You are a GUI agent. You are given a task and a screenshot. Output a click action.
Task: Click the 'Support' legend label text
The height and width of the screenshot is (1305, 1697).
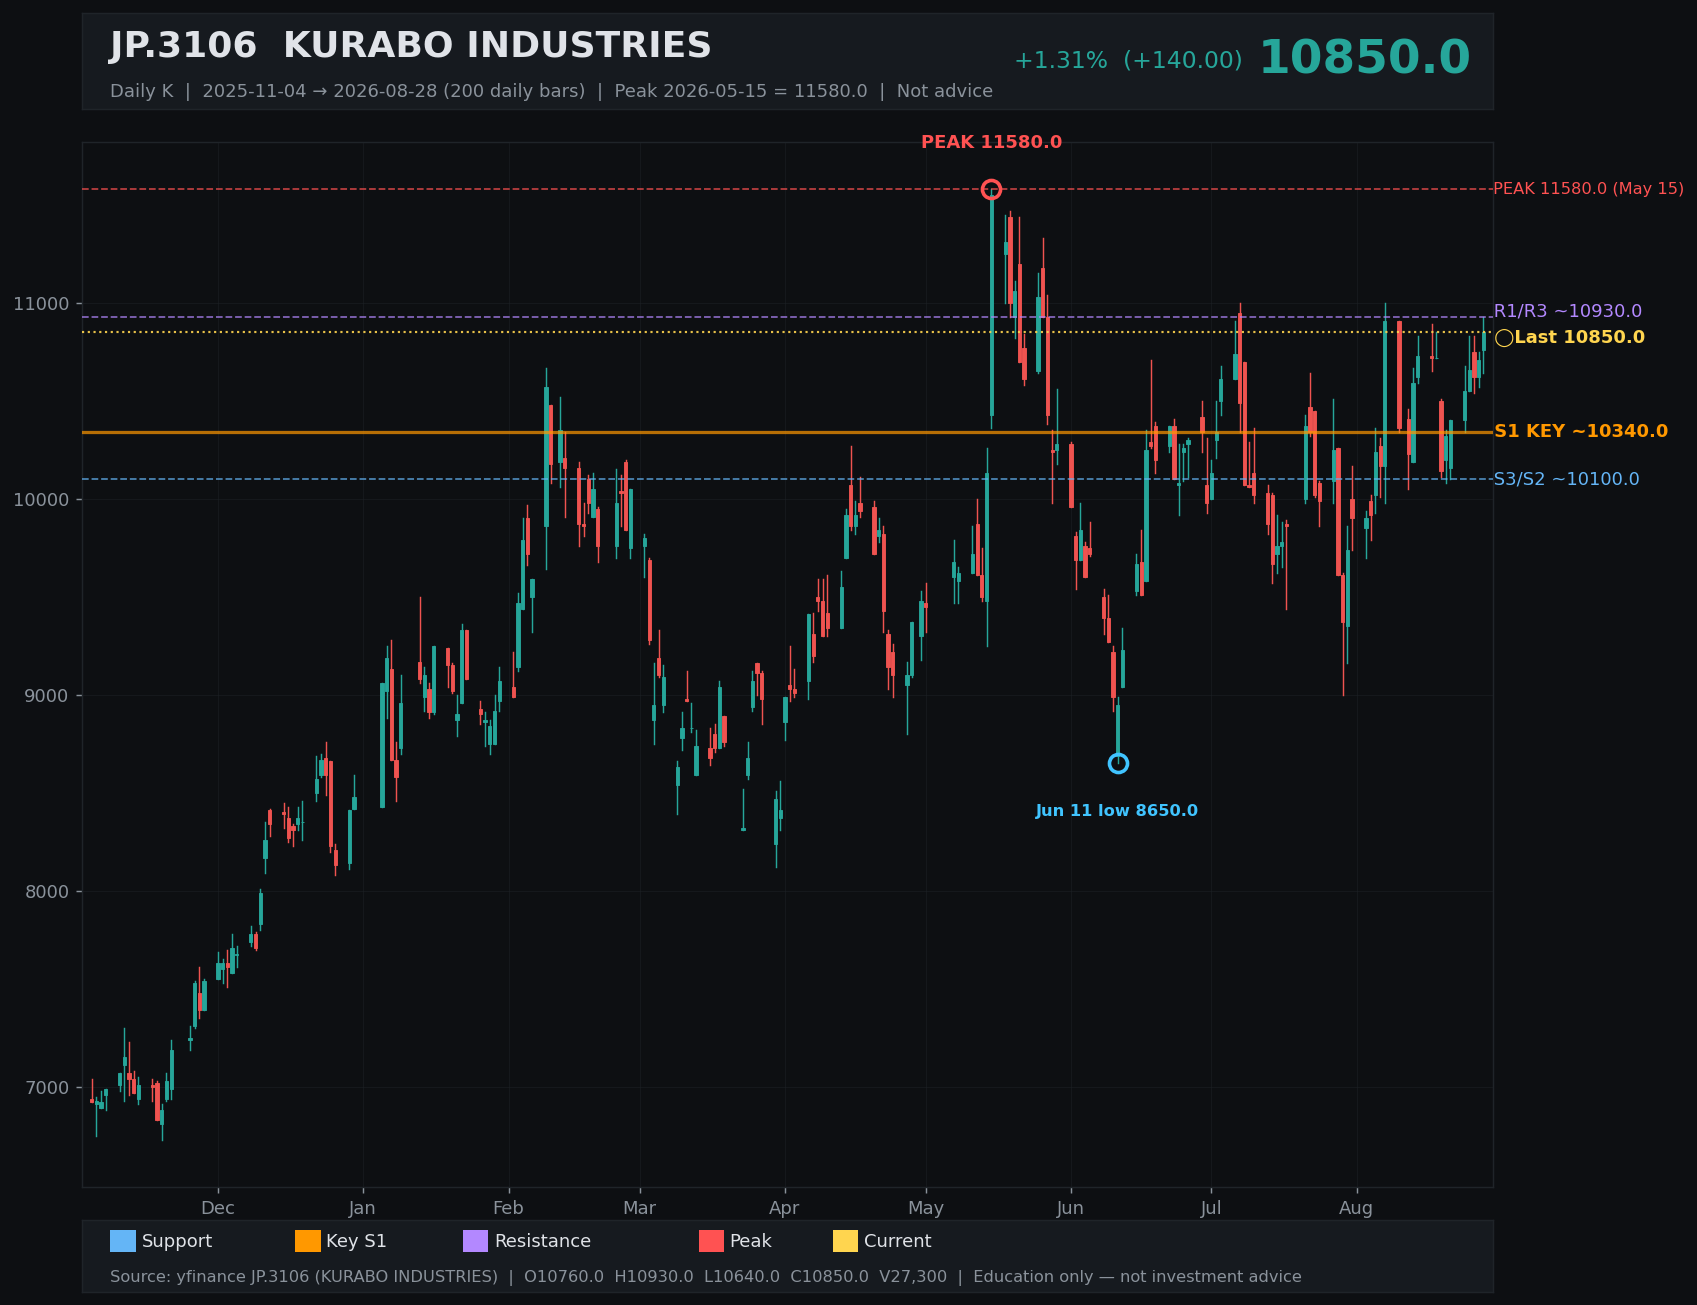[177, 1241]
